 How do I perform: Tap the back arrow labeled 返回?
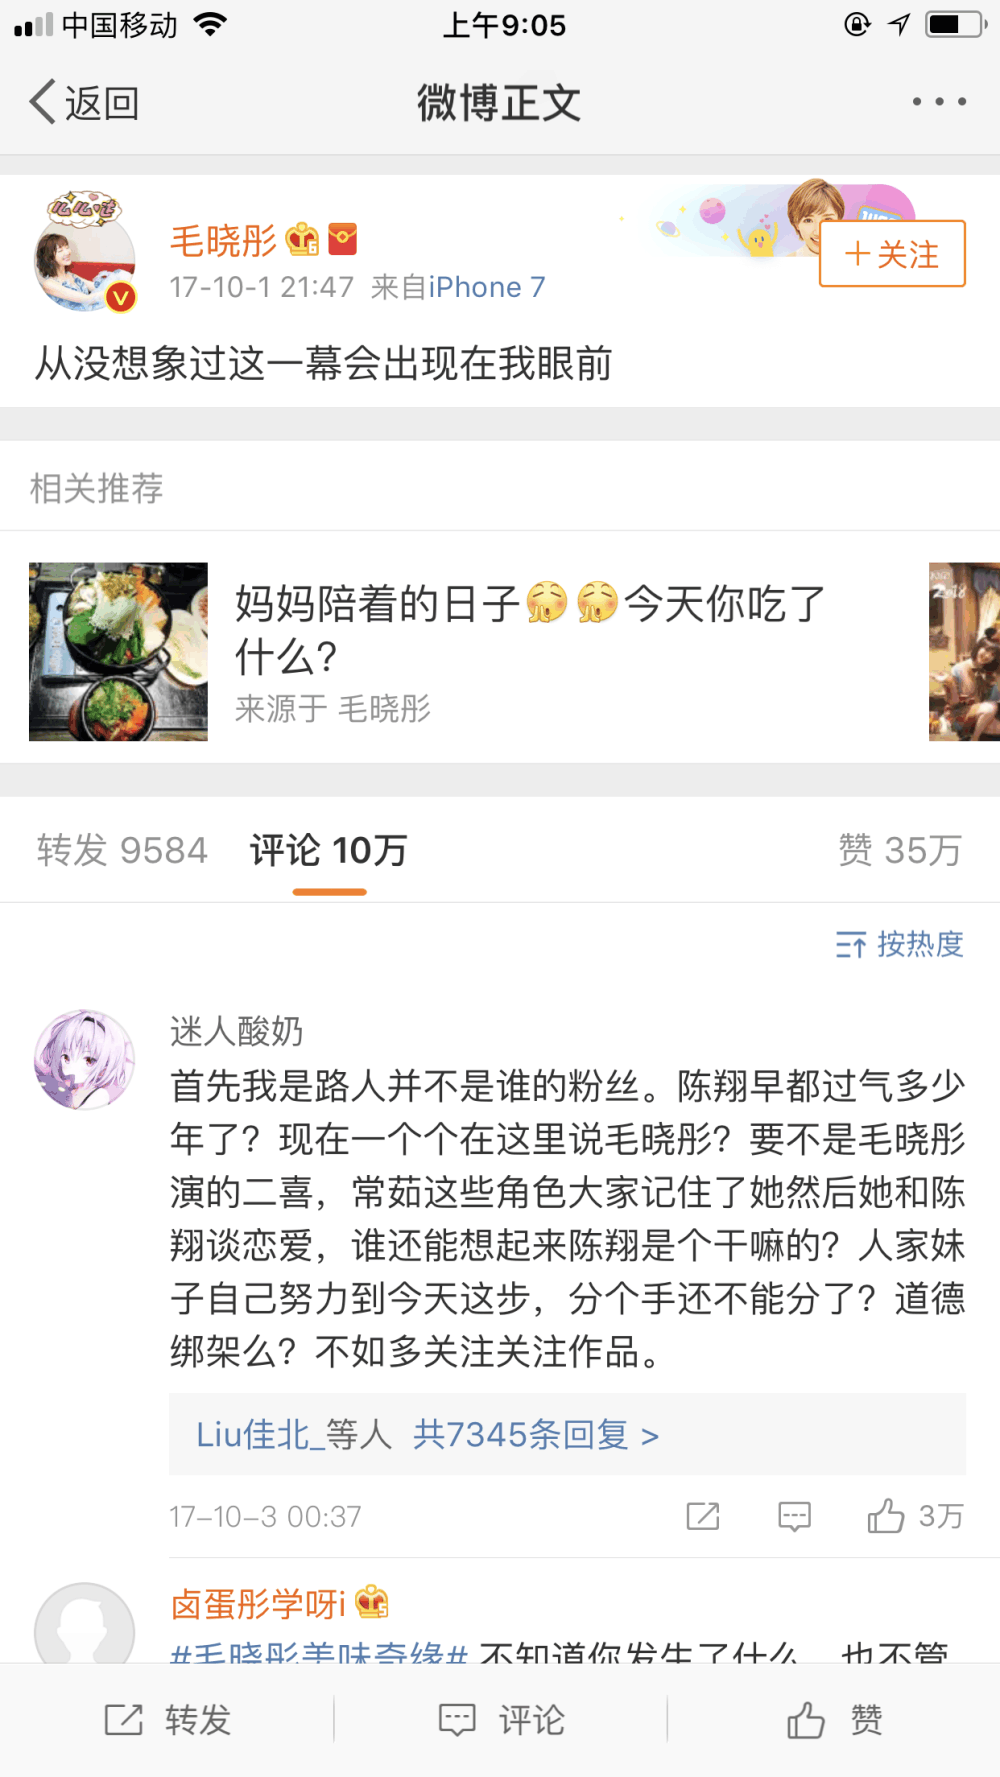85,103
